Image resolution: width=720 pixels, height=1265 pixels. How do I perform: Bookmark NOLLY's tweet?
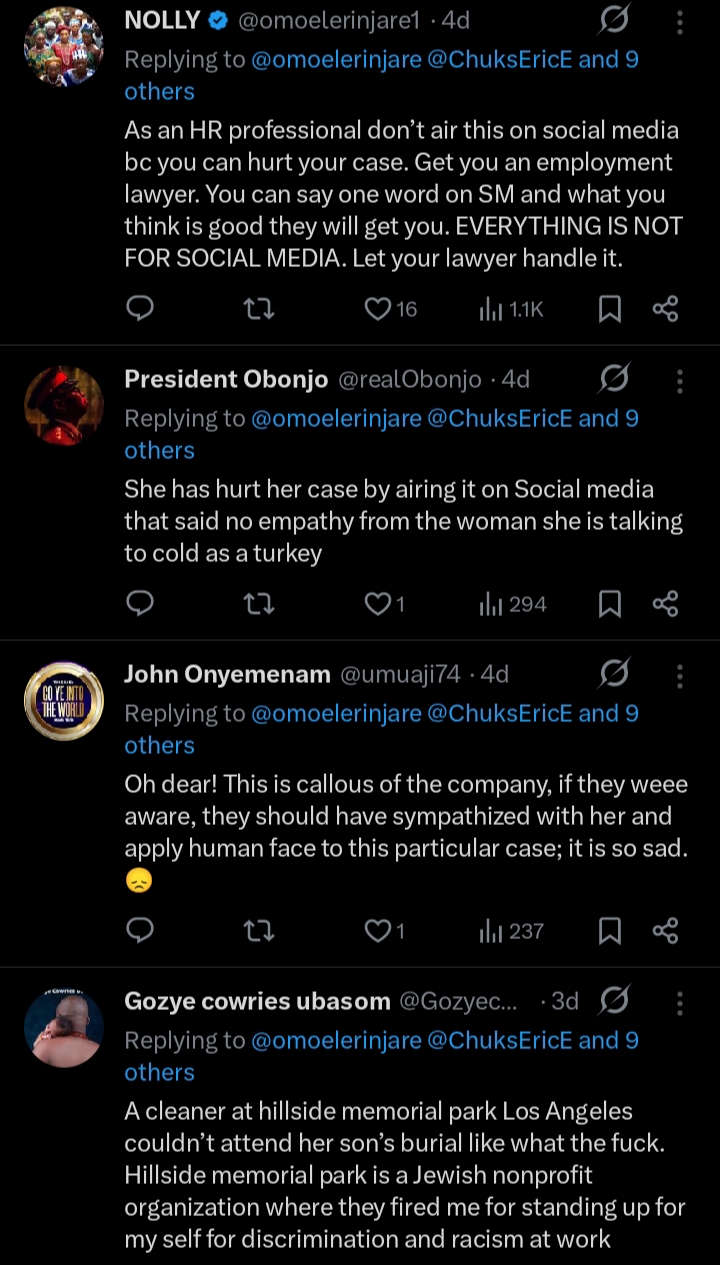pos(609,310)
